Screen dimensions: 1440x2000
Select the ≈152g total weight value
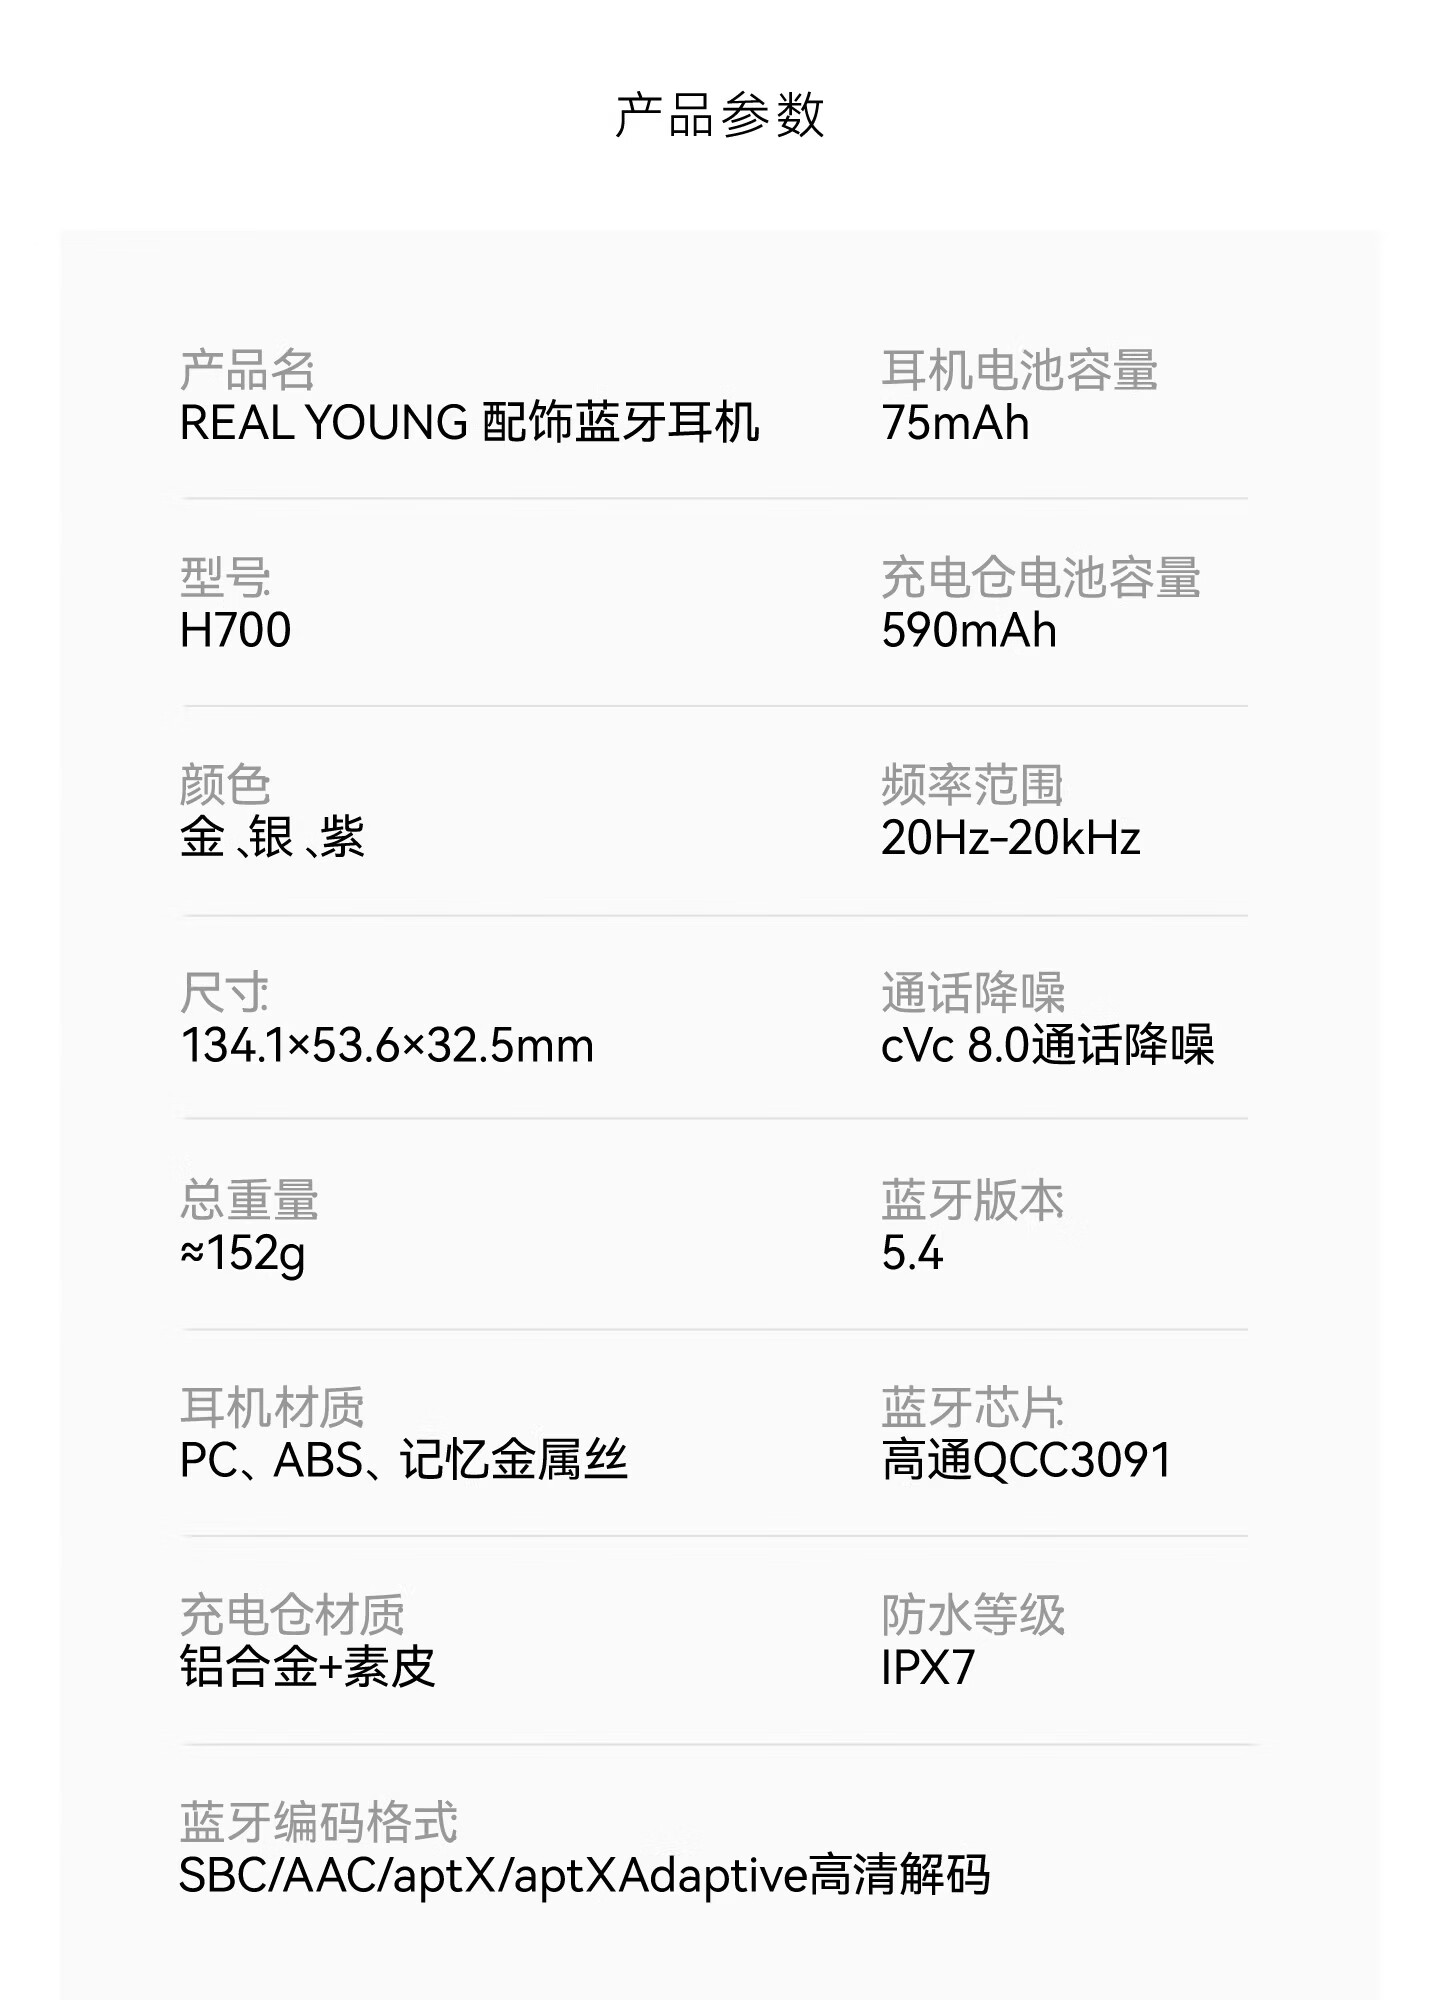pyautogui.click(x=243, y=1253)
